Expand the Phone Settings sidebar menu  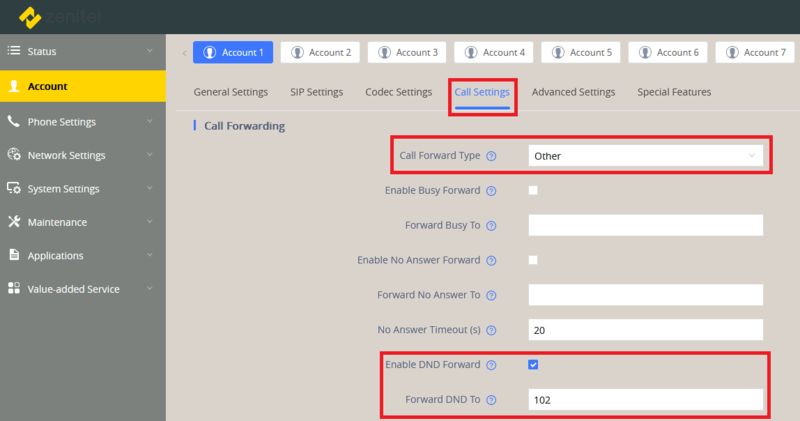pos(83,121)
